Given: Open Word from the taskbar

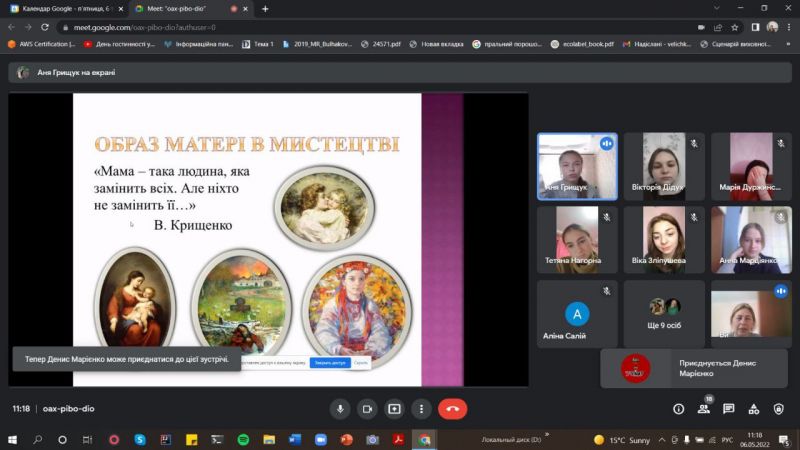Looking at the screenshot, I should (x=295, y=440).
